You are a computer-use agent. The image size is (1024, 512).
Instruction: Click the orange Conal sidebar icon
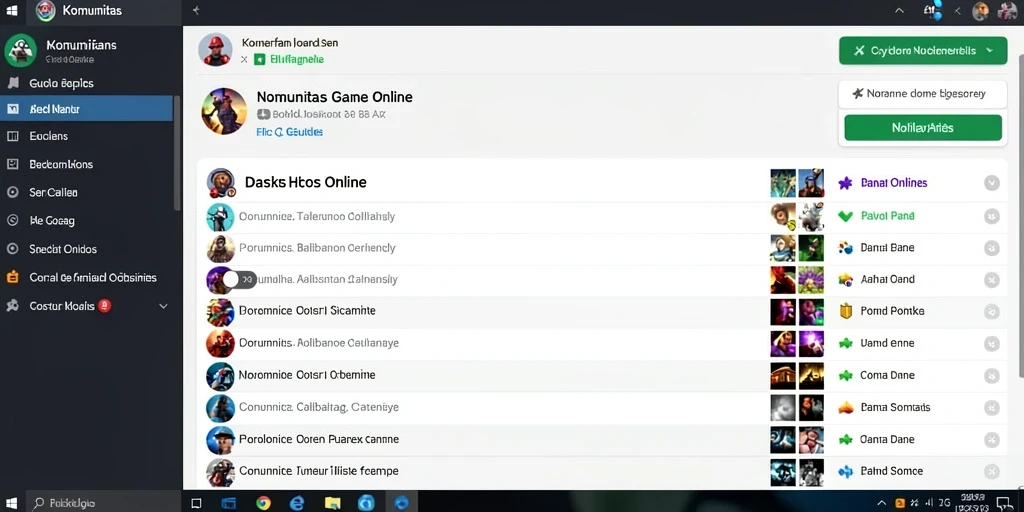pos(12,277)
